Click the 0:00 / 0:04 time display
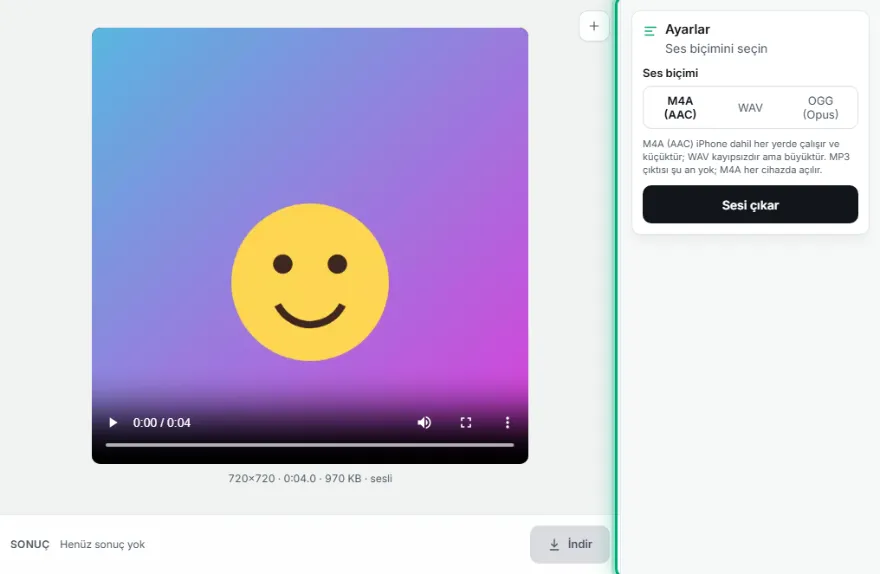 click(x=162, y=423)
